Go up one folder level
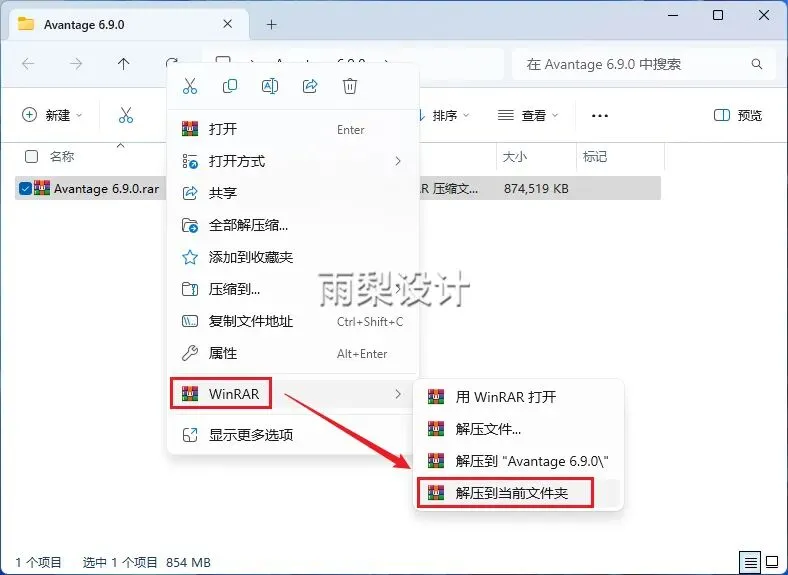The width and height of the screenshot is (788, 575). pyautogui.click(x=123, y=64)
